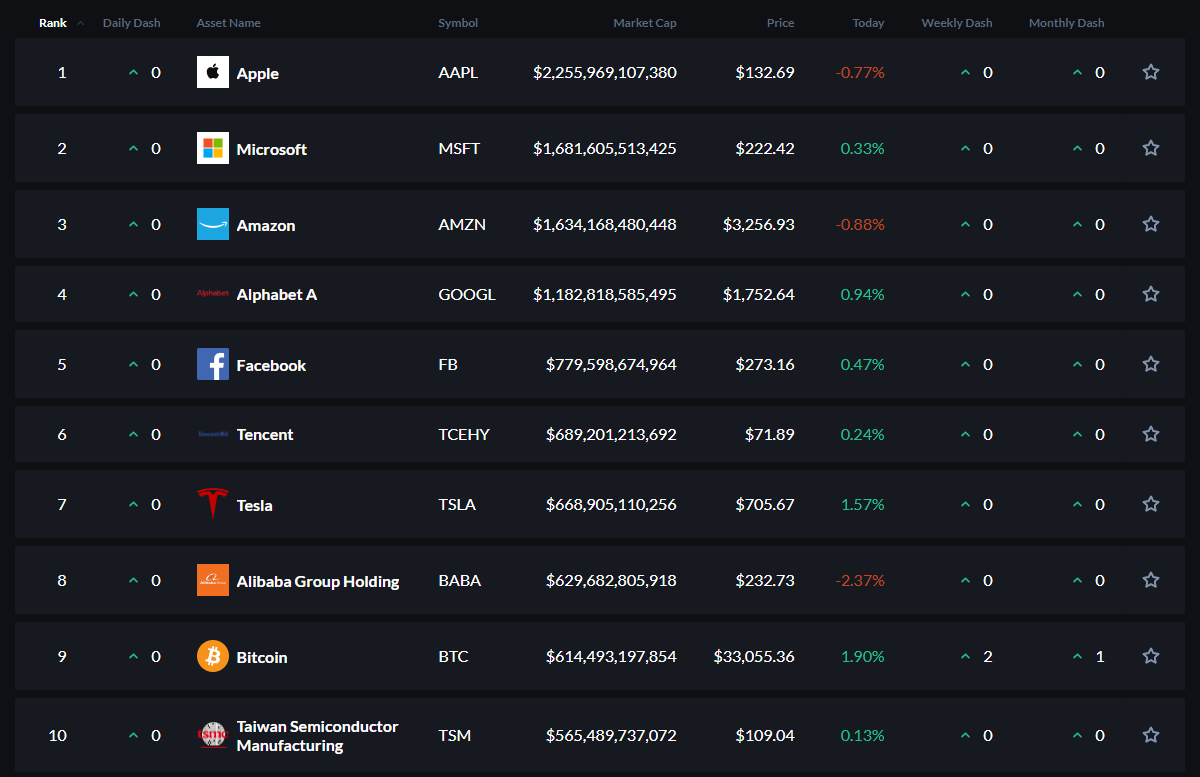The width and height of the screenshot is (1200, 777).
Task: Open the Tencent asset link
Action: 265,435
